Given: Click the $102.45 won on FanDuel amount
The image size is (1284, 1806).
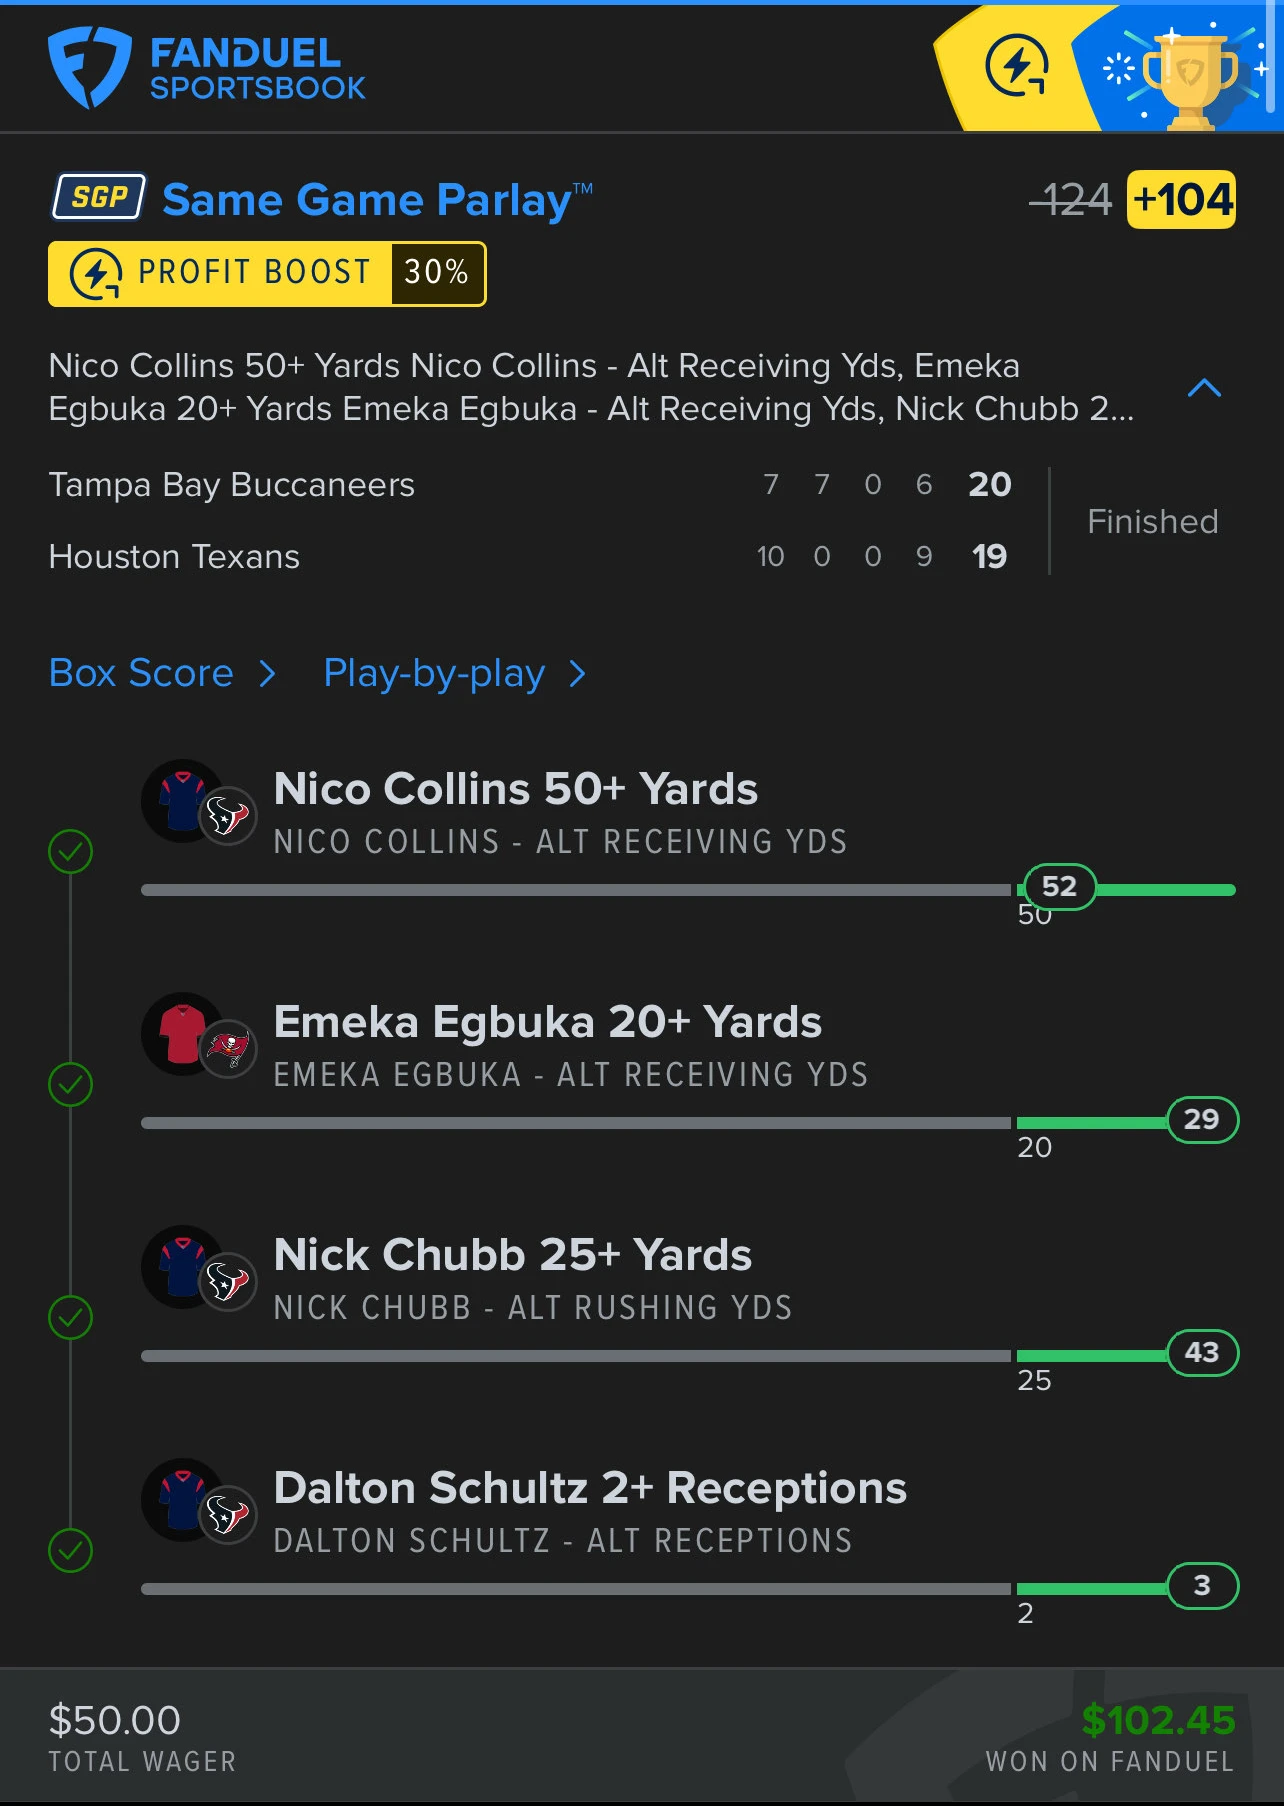Looking at the screenshot, I should tap(1158, 1720).
